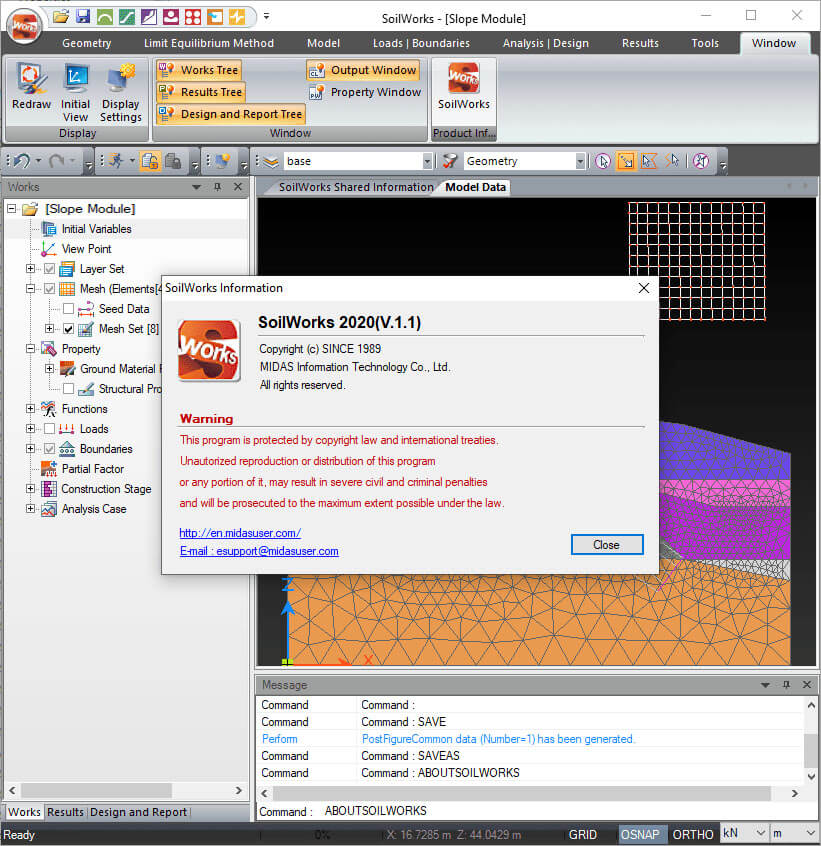
Task: Click the save icon in quick access toolbar
Action: click(83, 17)
